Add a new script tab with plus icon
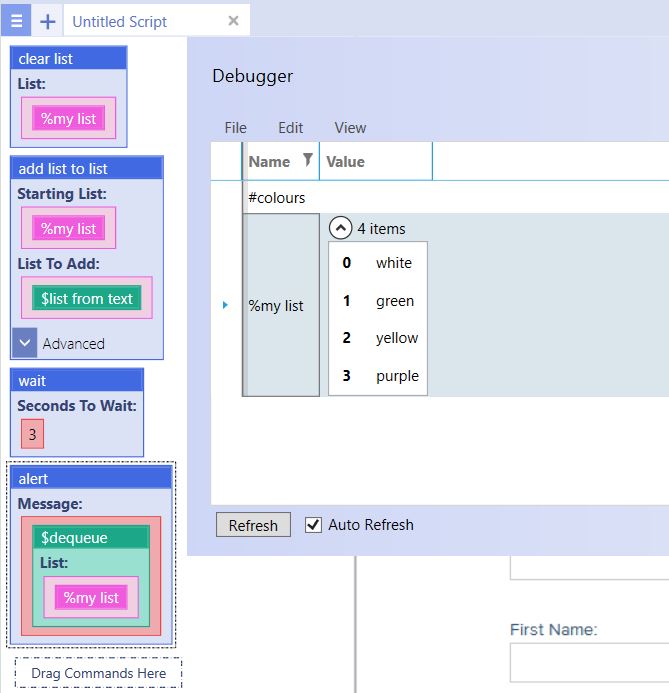Image resolution: width=669 pixels, height=693 pixels. pyautogui.click(x=47, y=21)
